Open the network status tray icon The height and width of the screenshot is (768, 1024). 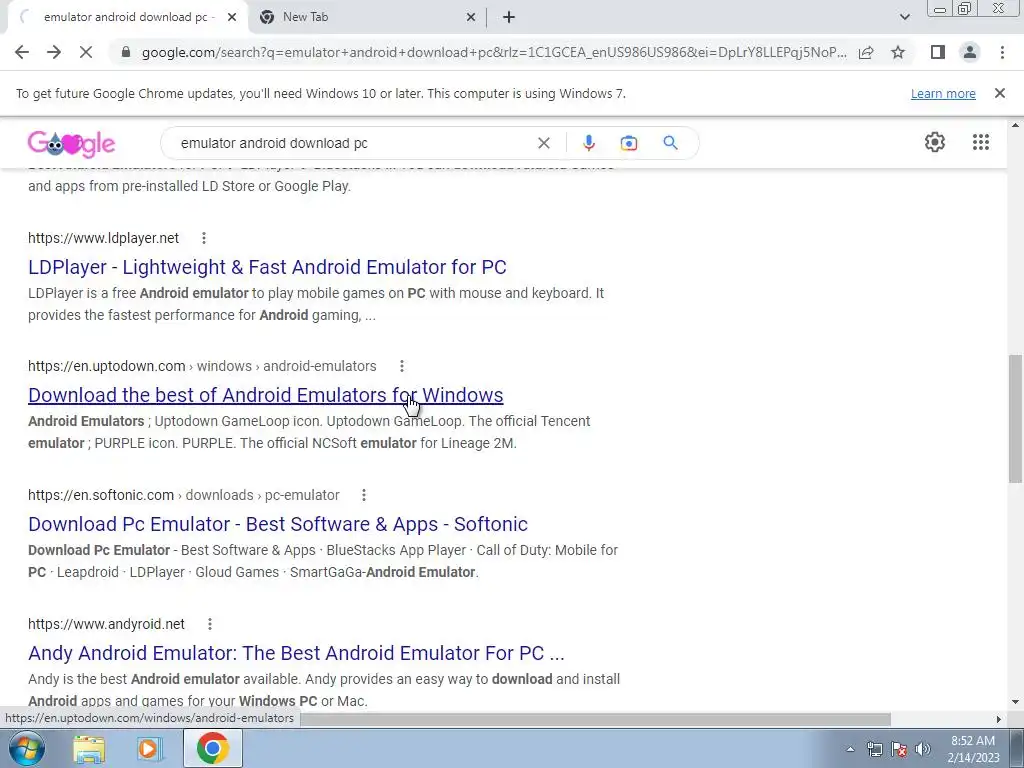(x=874, y=749)
